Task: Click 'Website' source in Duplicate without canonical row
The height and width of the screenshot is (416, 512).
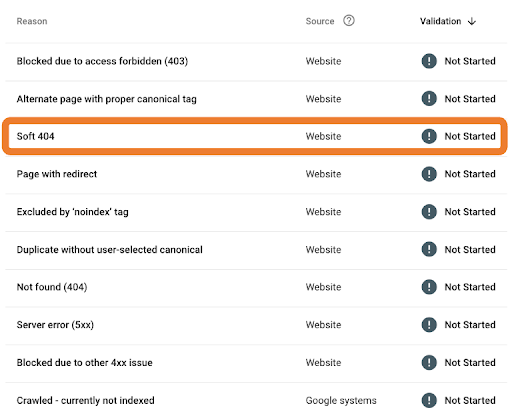Action: 323,249
